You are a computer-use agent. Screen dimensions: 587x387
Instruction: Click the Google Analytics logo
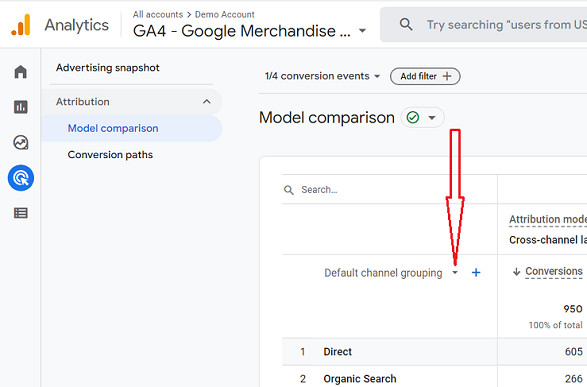pos(21,25)
